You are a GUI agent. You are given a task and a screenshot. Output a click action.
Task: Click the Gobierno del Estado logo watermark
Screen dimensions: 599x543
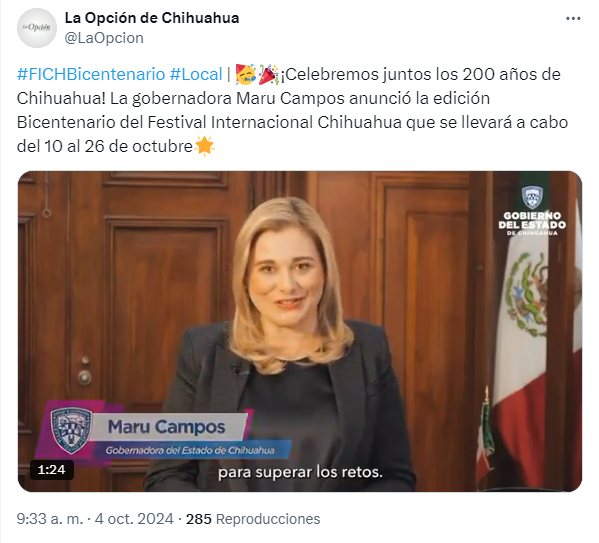pyautogui.click(x=532, y=211)
